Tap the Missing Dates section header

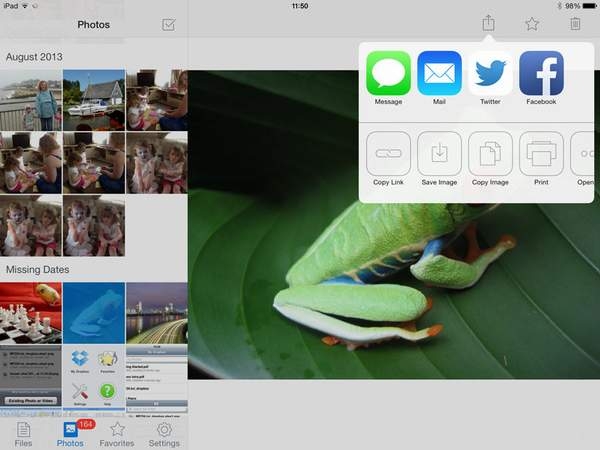[38, 269]
